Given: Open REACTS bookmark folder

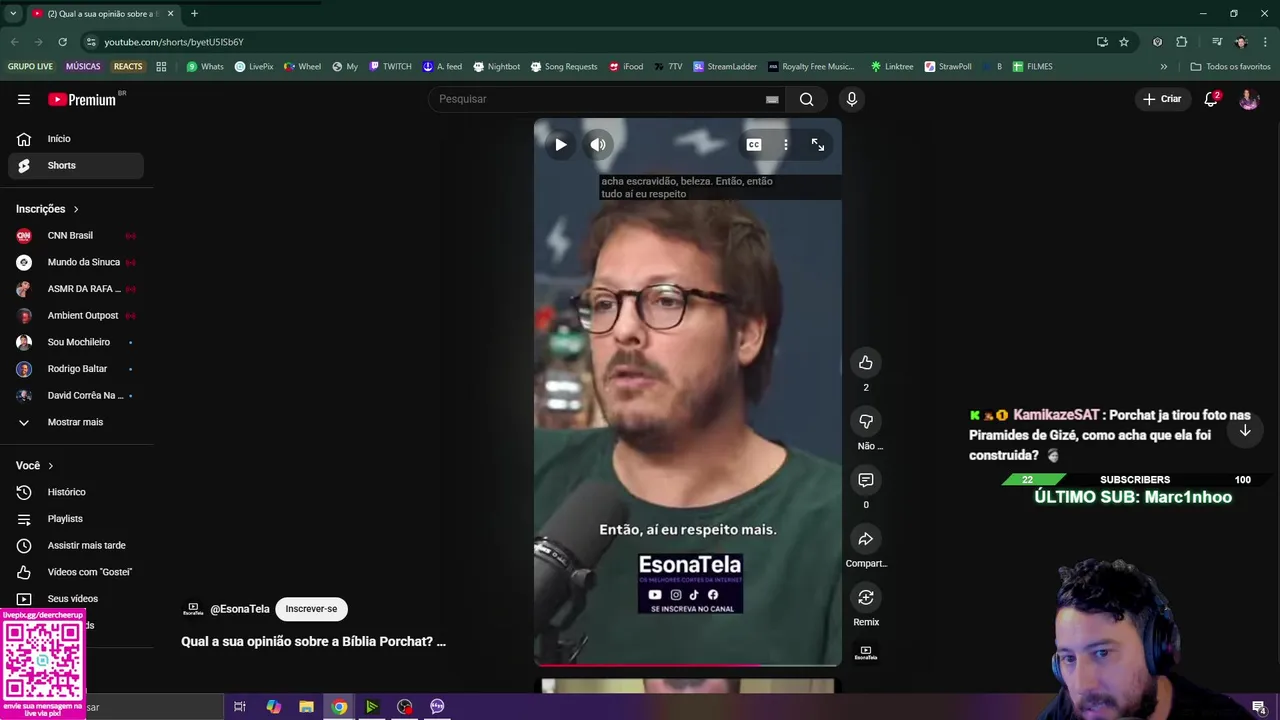Looking at the screenshot, I should click(x=128, y=66).
